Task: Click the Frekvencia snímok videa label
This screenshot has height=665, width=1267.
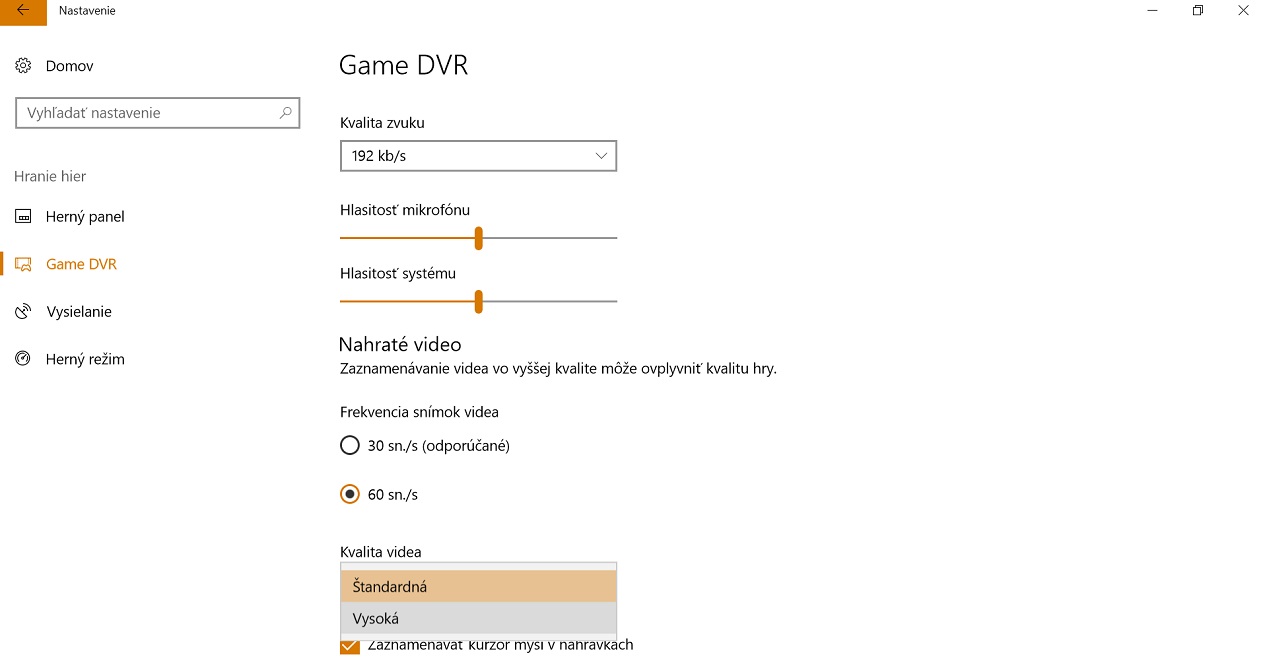Action: [419, 412]
